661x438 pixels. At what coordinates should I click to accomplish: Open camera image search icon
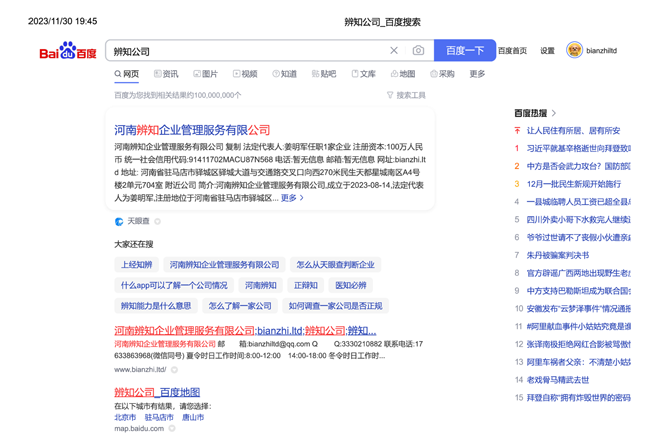coord(418,51)
